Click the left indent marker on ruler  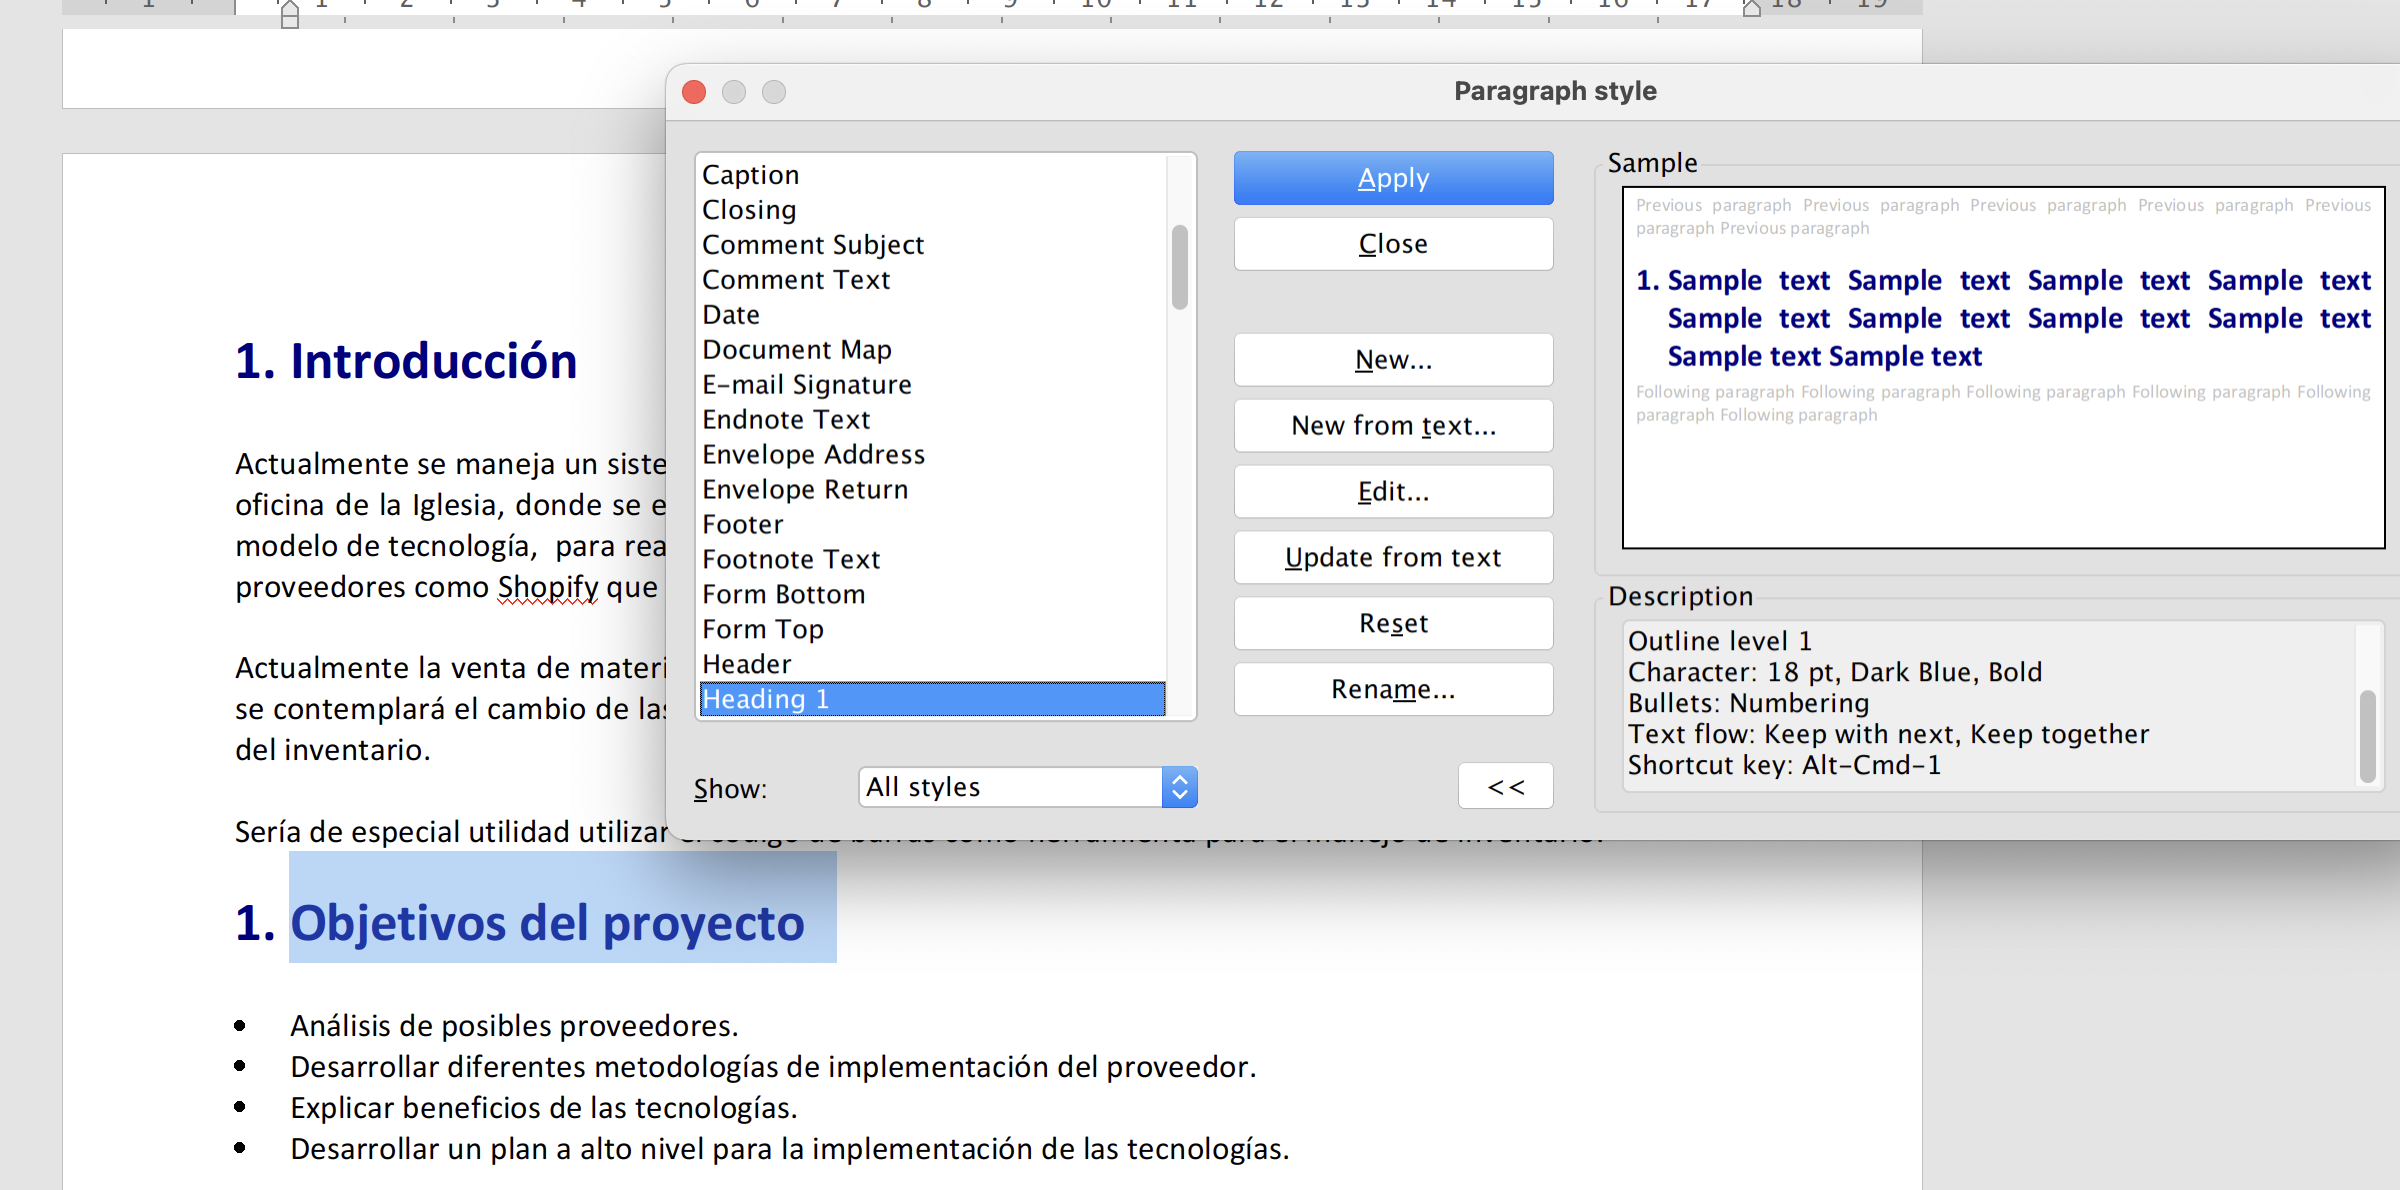pyautogui.click(x=290, y=15)
